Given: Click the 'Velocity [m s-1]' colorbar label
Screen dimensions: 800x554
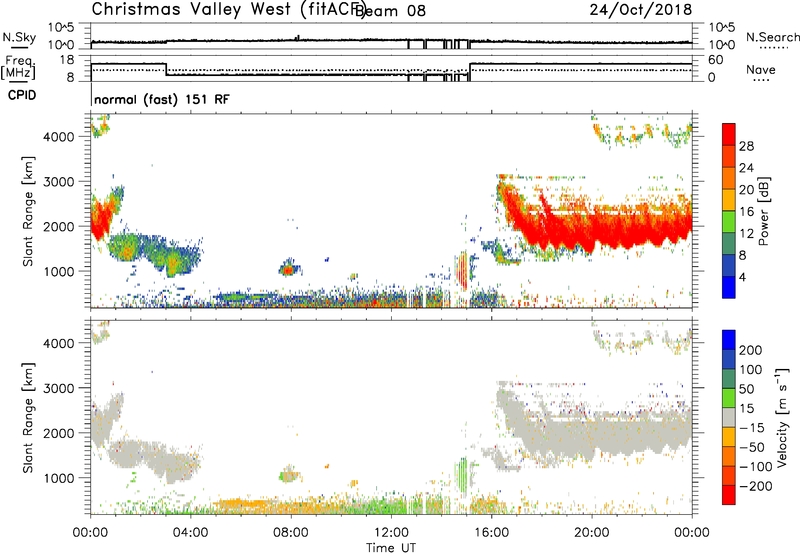Looking at the screenshot, I should pyautogui.click(x=782, y=417).
